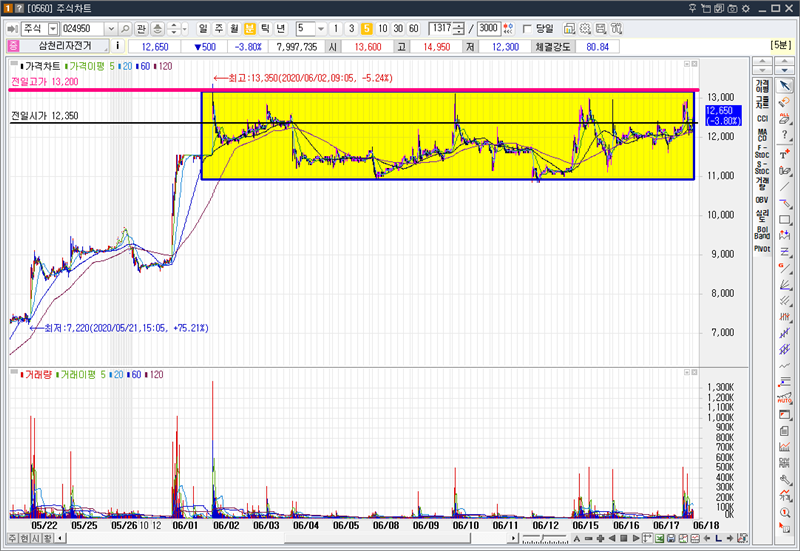Click the wrench settings tool in right toolbar

click(x=785, y=480)
